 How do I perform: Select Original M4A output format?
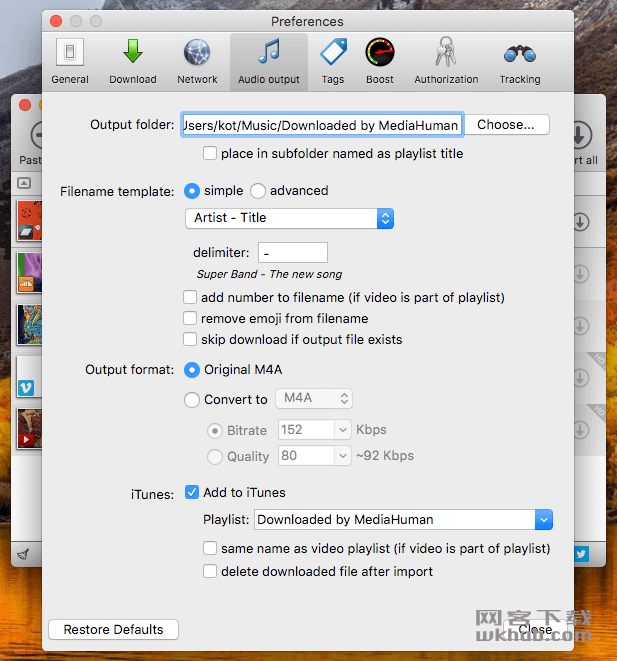[192, 370]
